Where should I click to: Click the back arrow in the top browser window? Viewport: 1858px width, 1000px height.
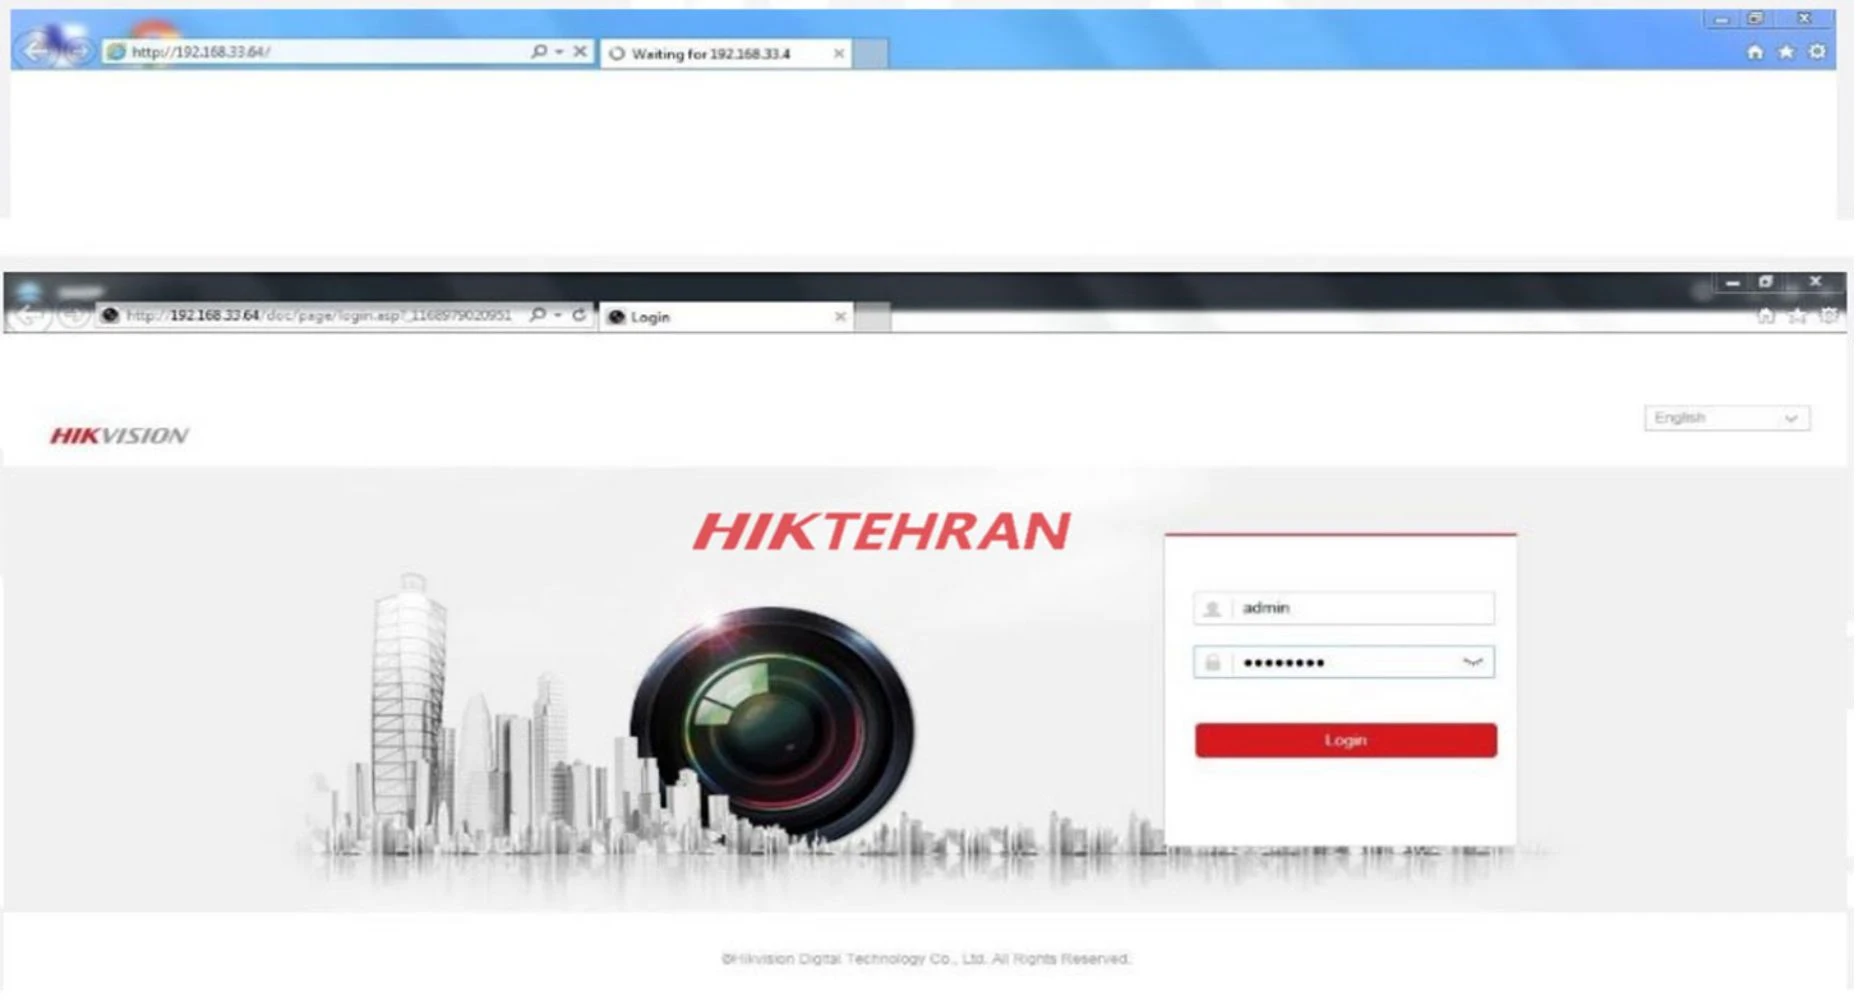[x=37, y=49]
